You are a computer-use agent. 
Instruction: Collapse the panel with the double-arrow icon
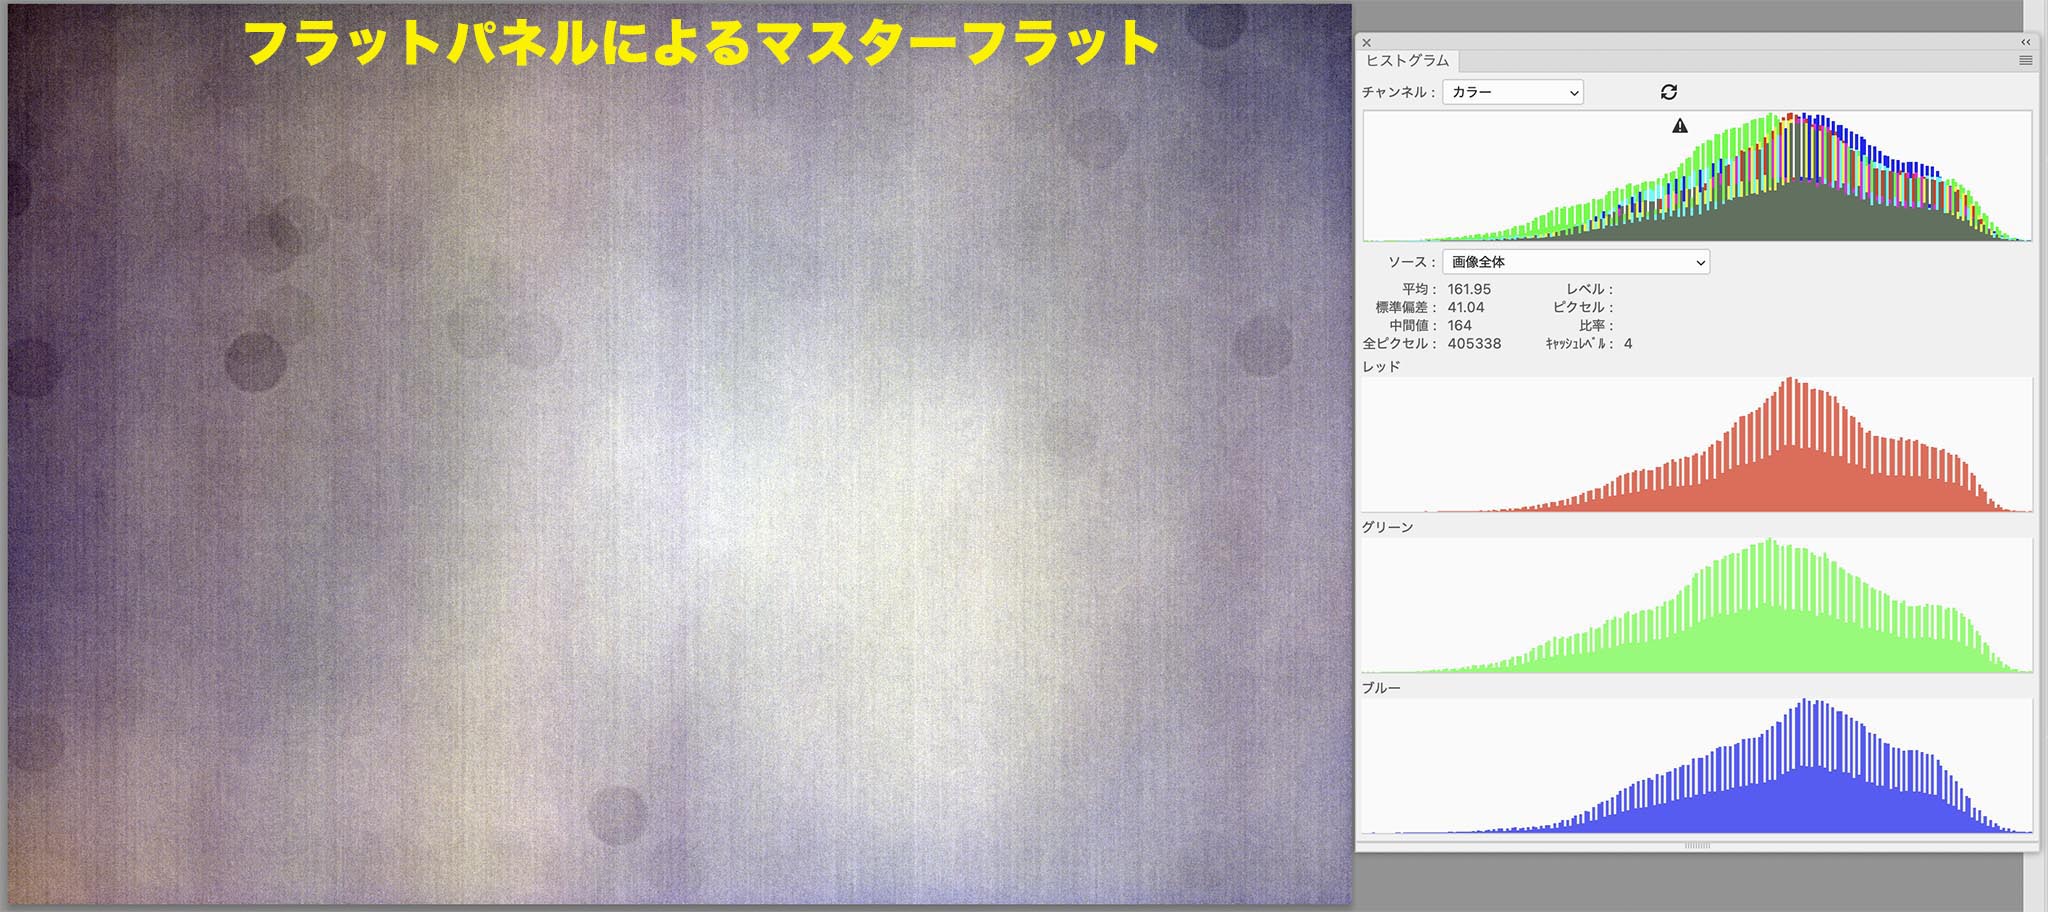coord(2025,42)
